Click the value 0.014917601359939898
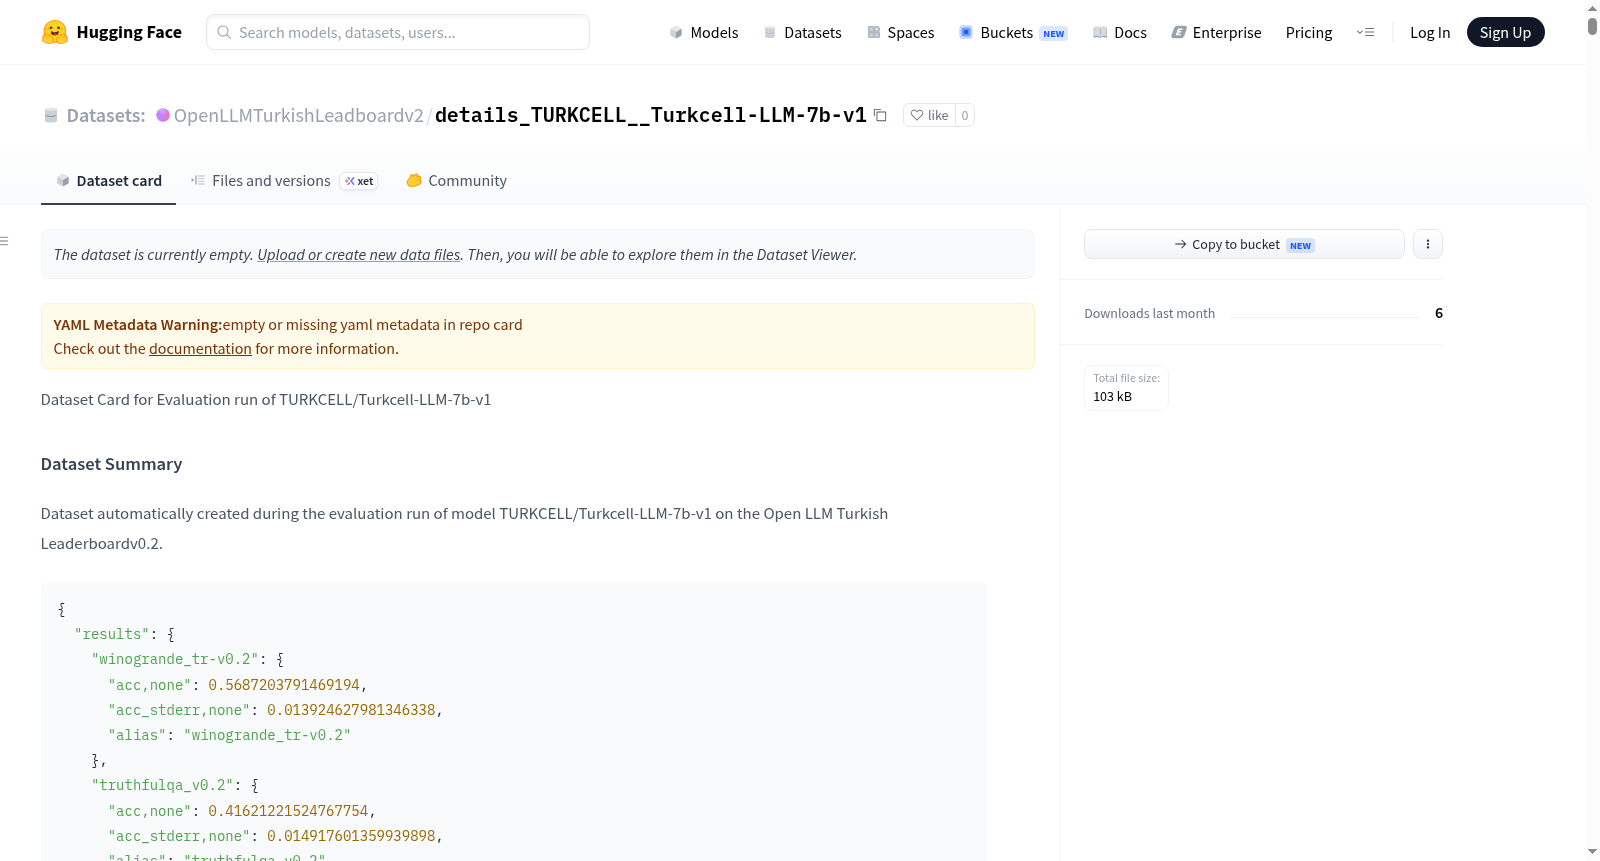 [x=351, y=836]
